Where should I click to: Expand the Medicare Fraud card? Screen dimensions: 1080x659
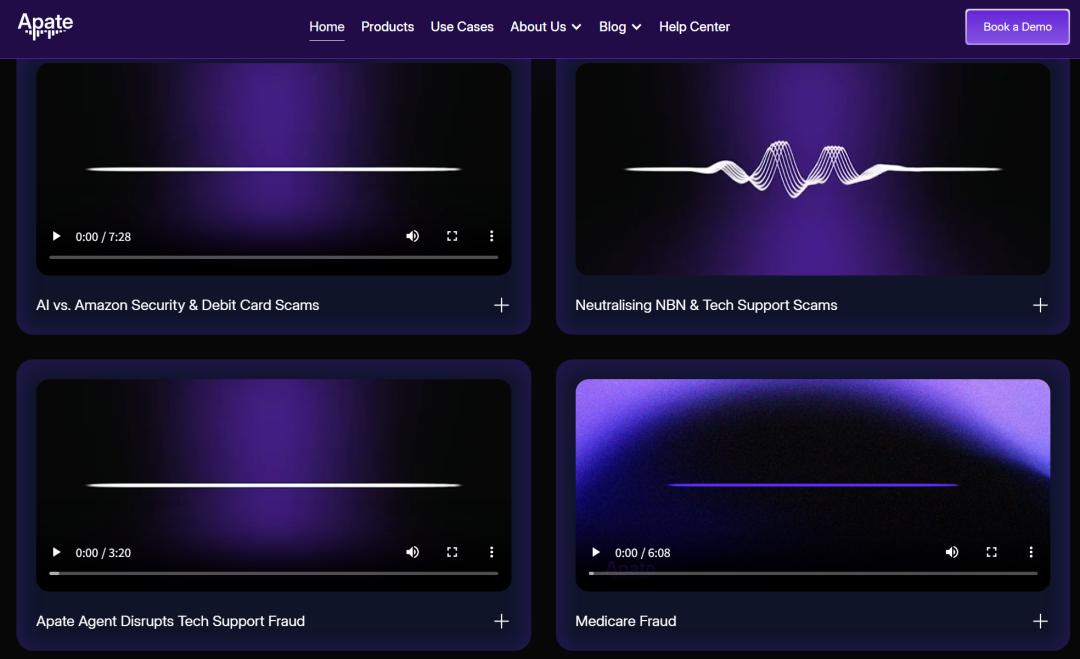(x=1040, y=621)
